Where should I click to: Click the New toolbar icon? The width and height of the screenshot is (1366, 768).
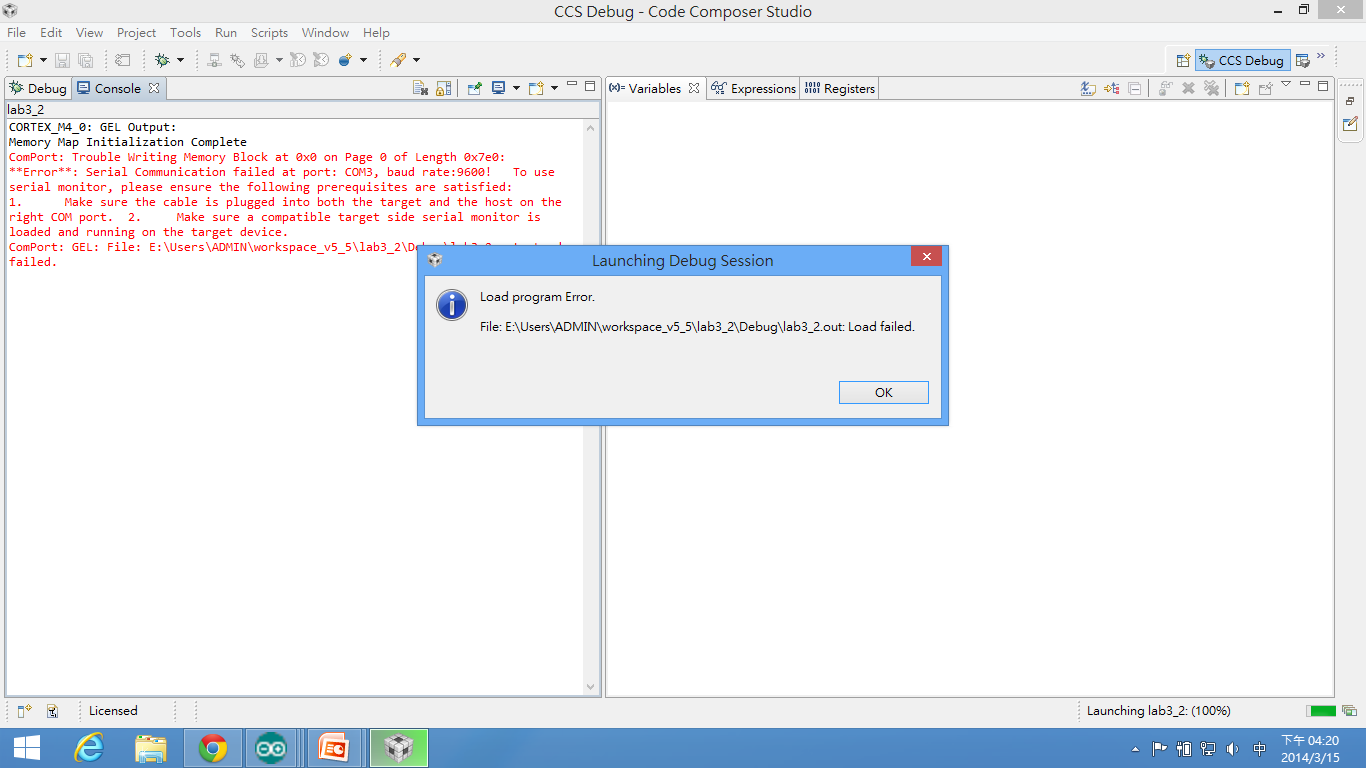(25, 60)
